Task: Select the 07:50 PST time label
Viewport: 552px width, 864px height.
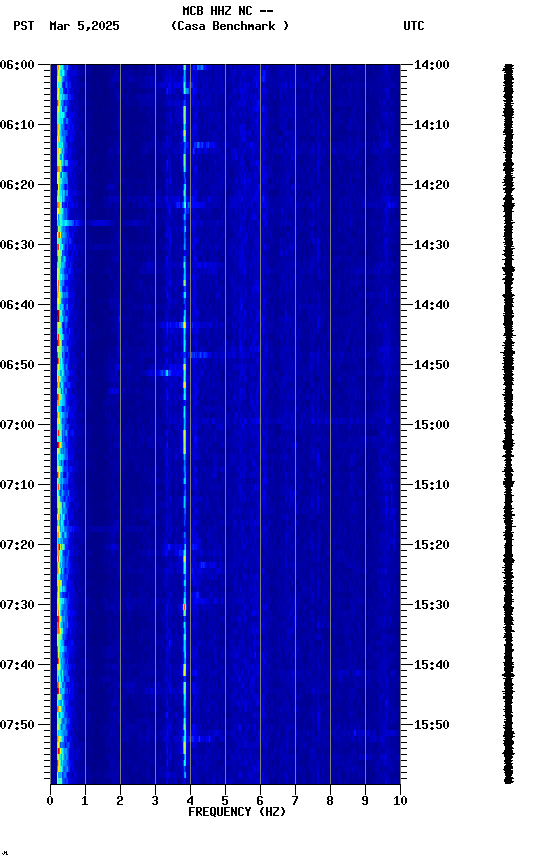Action: point(17,725)
